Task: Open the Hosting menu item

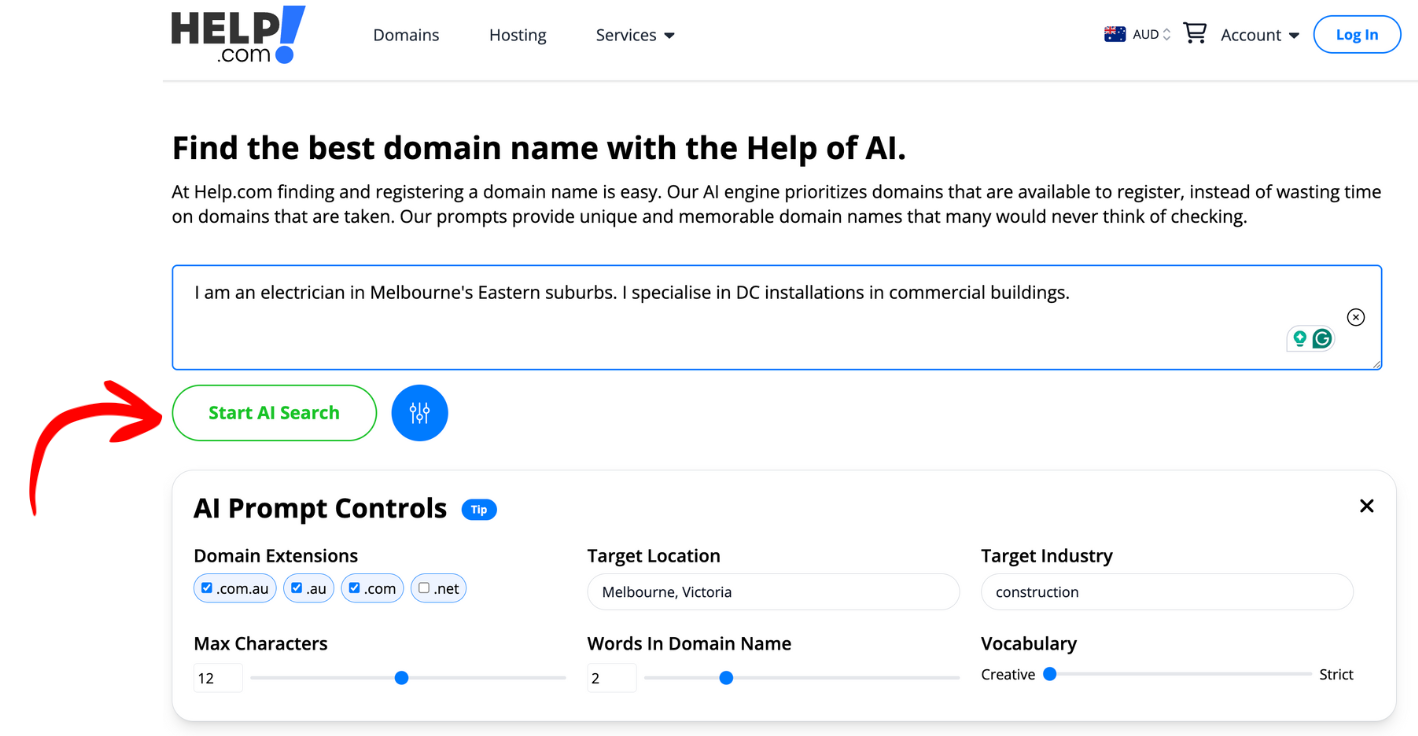Action: click(x=517, y=35)
